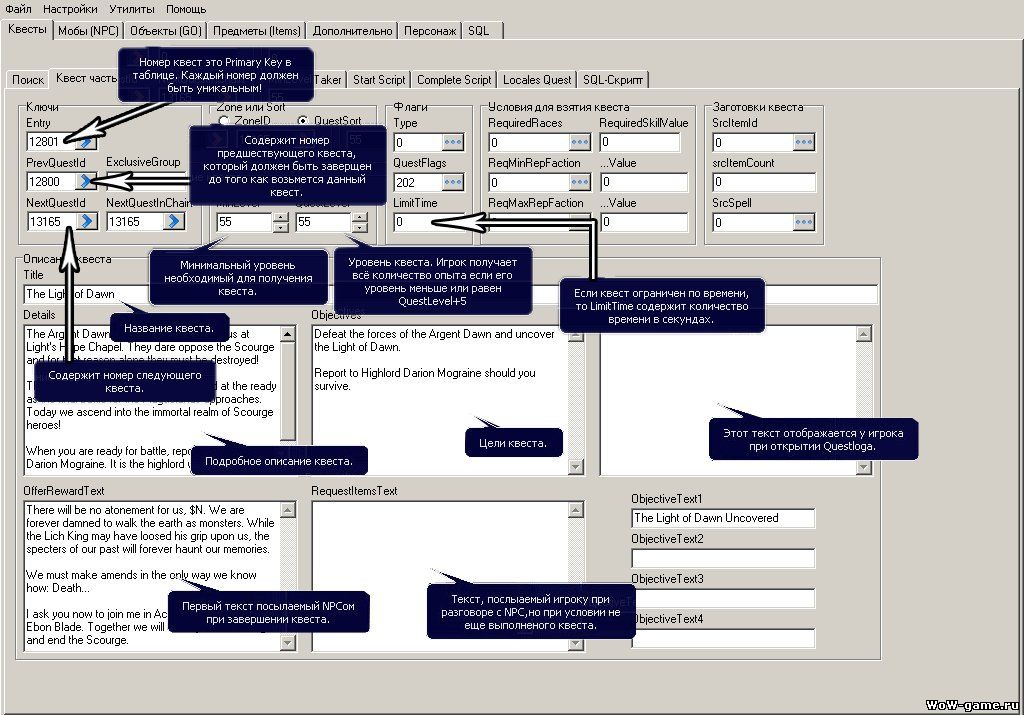Click the OfferRewardText scrollbar down arrow

287,643
